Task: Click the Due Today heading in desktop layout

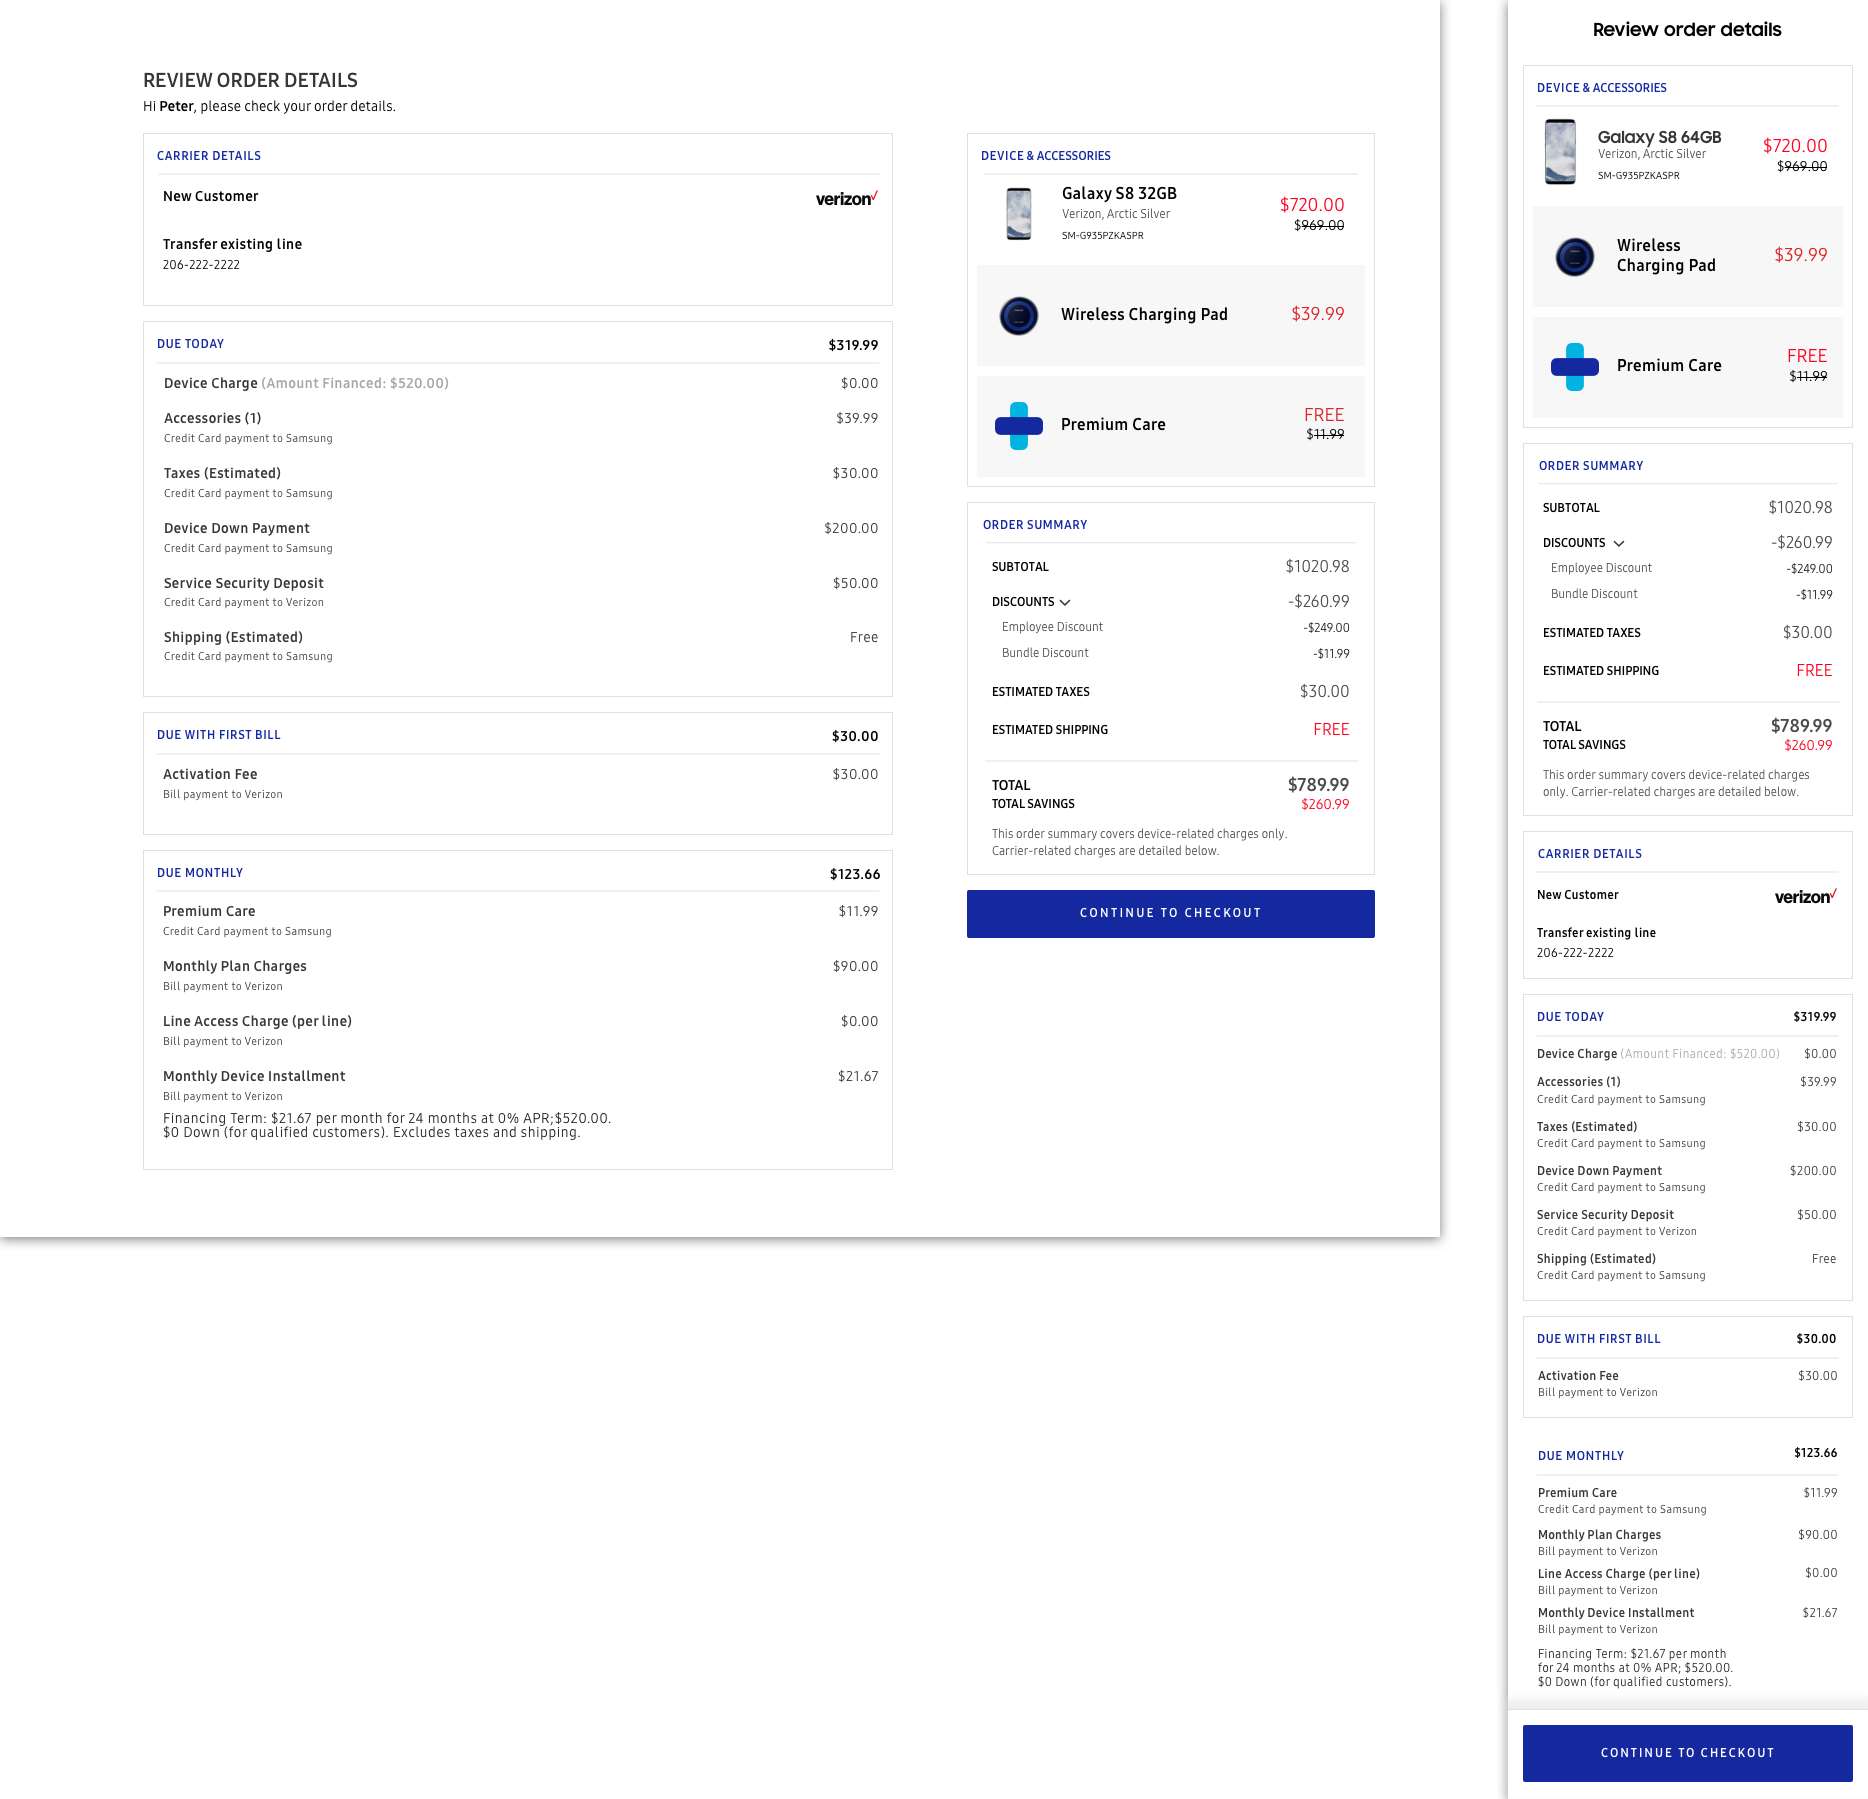Action: pos(190,344)
